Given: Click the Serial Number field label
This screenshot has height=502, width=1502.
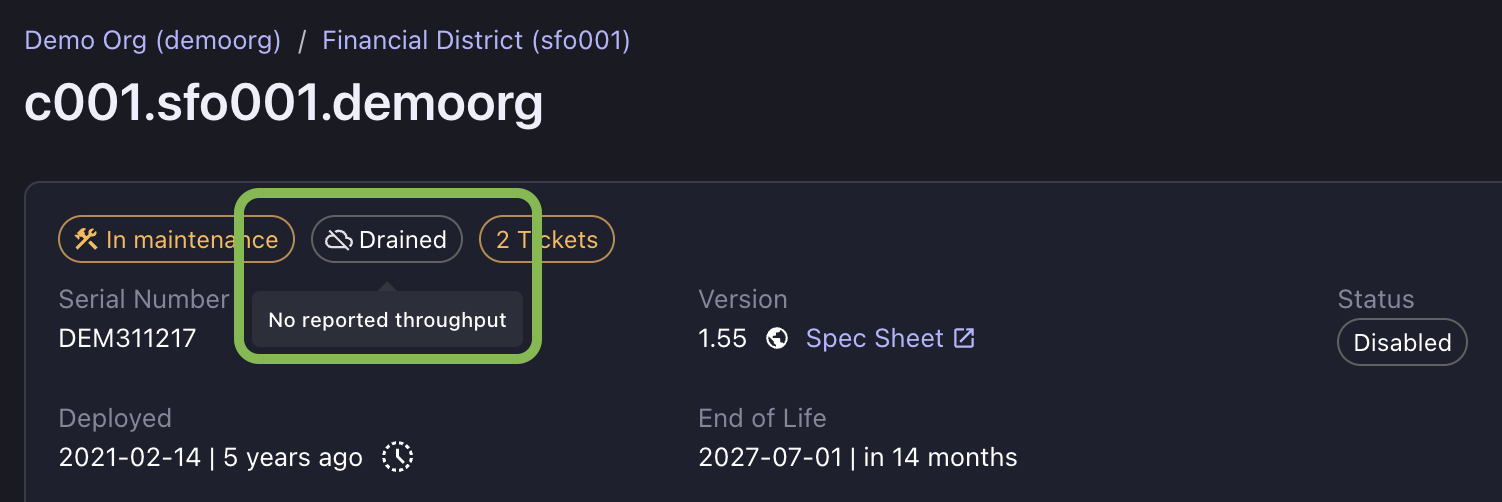Looking at the screenshot, I should point(144,299).
